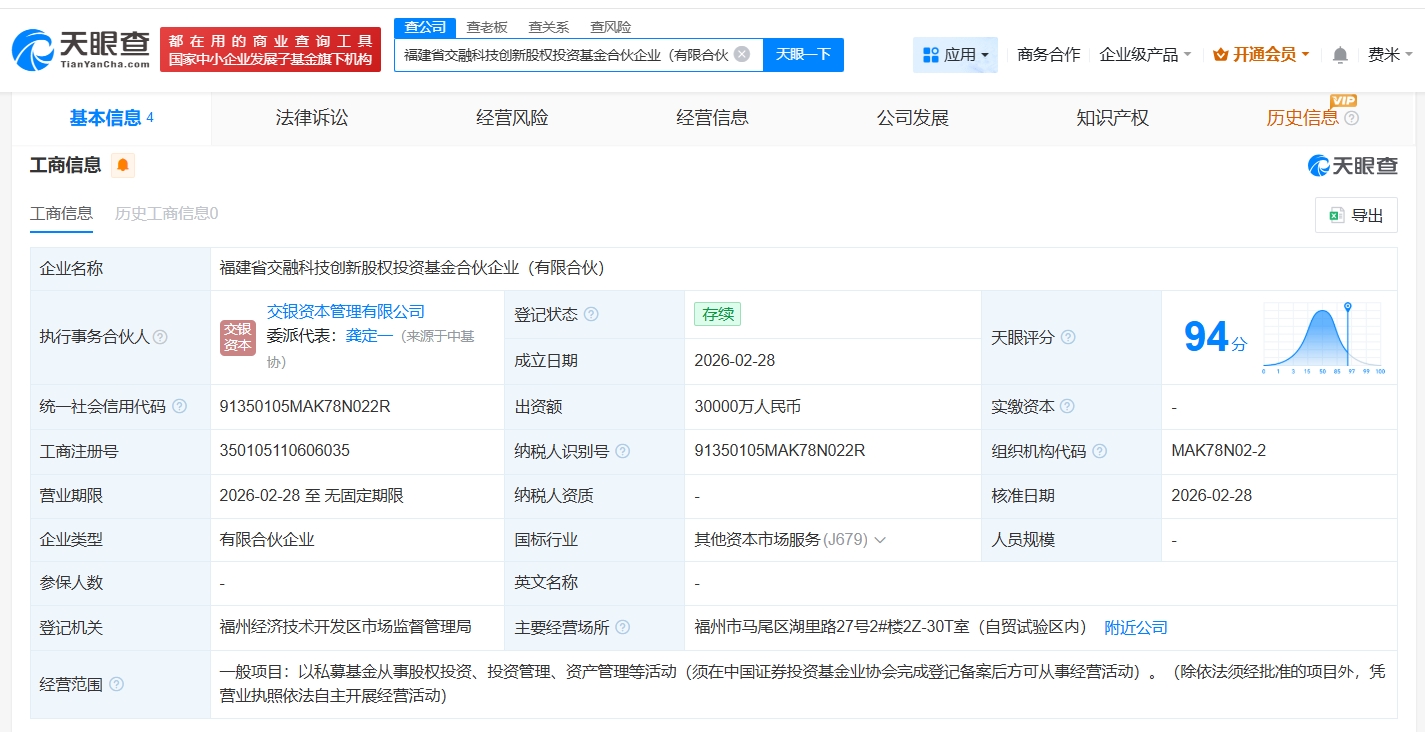1425x732 pixels.
Task: Open the 附近公司 link
Action: coord(1135,628)
